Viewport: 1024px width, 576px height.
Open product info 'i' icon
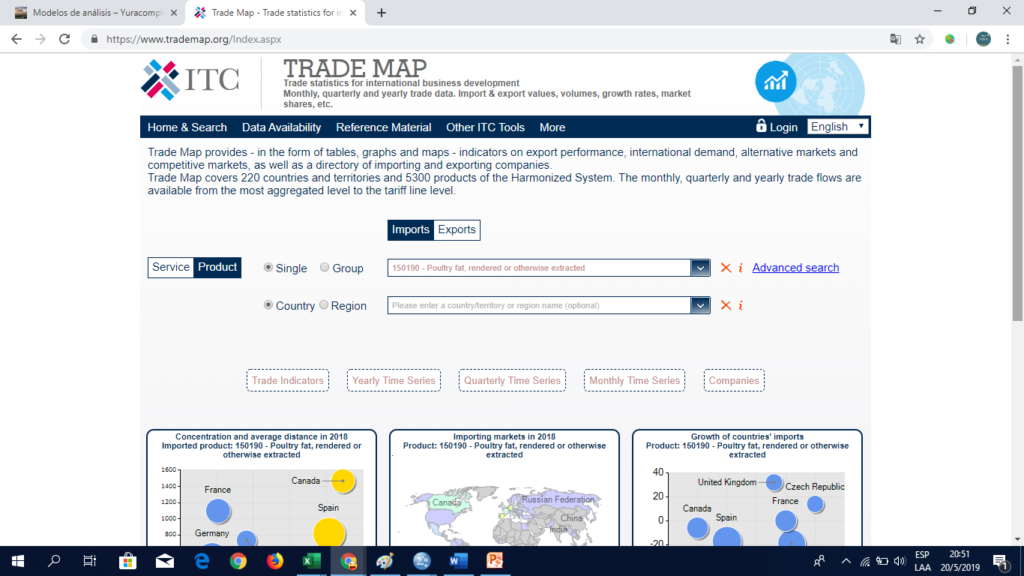pyautogui.click(x=741, y=268)
